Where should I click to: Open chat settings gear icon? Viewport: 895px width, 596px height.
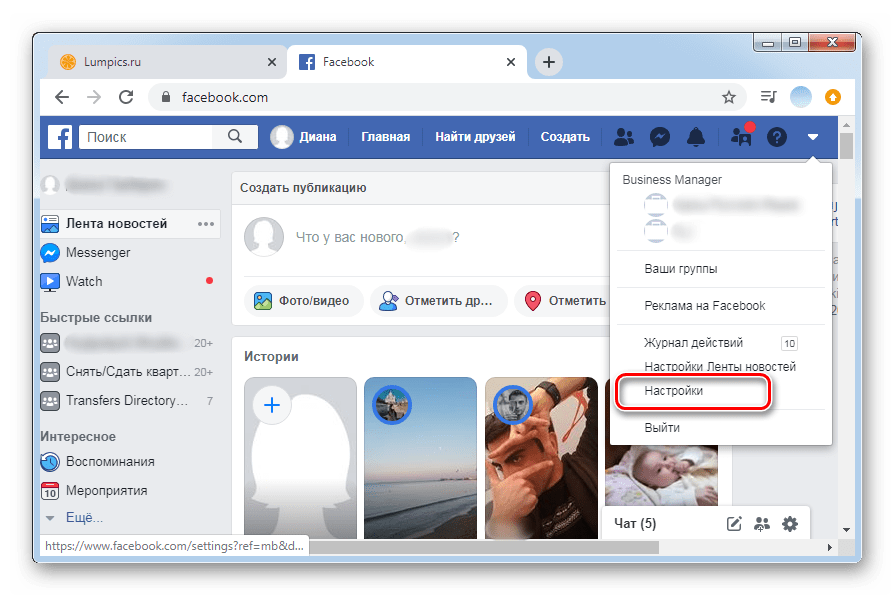point(790,523)
